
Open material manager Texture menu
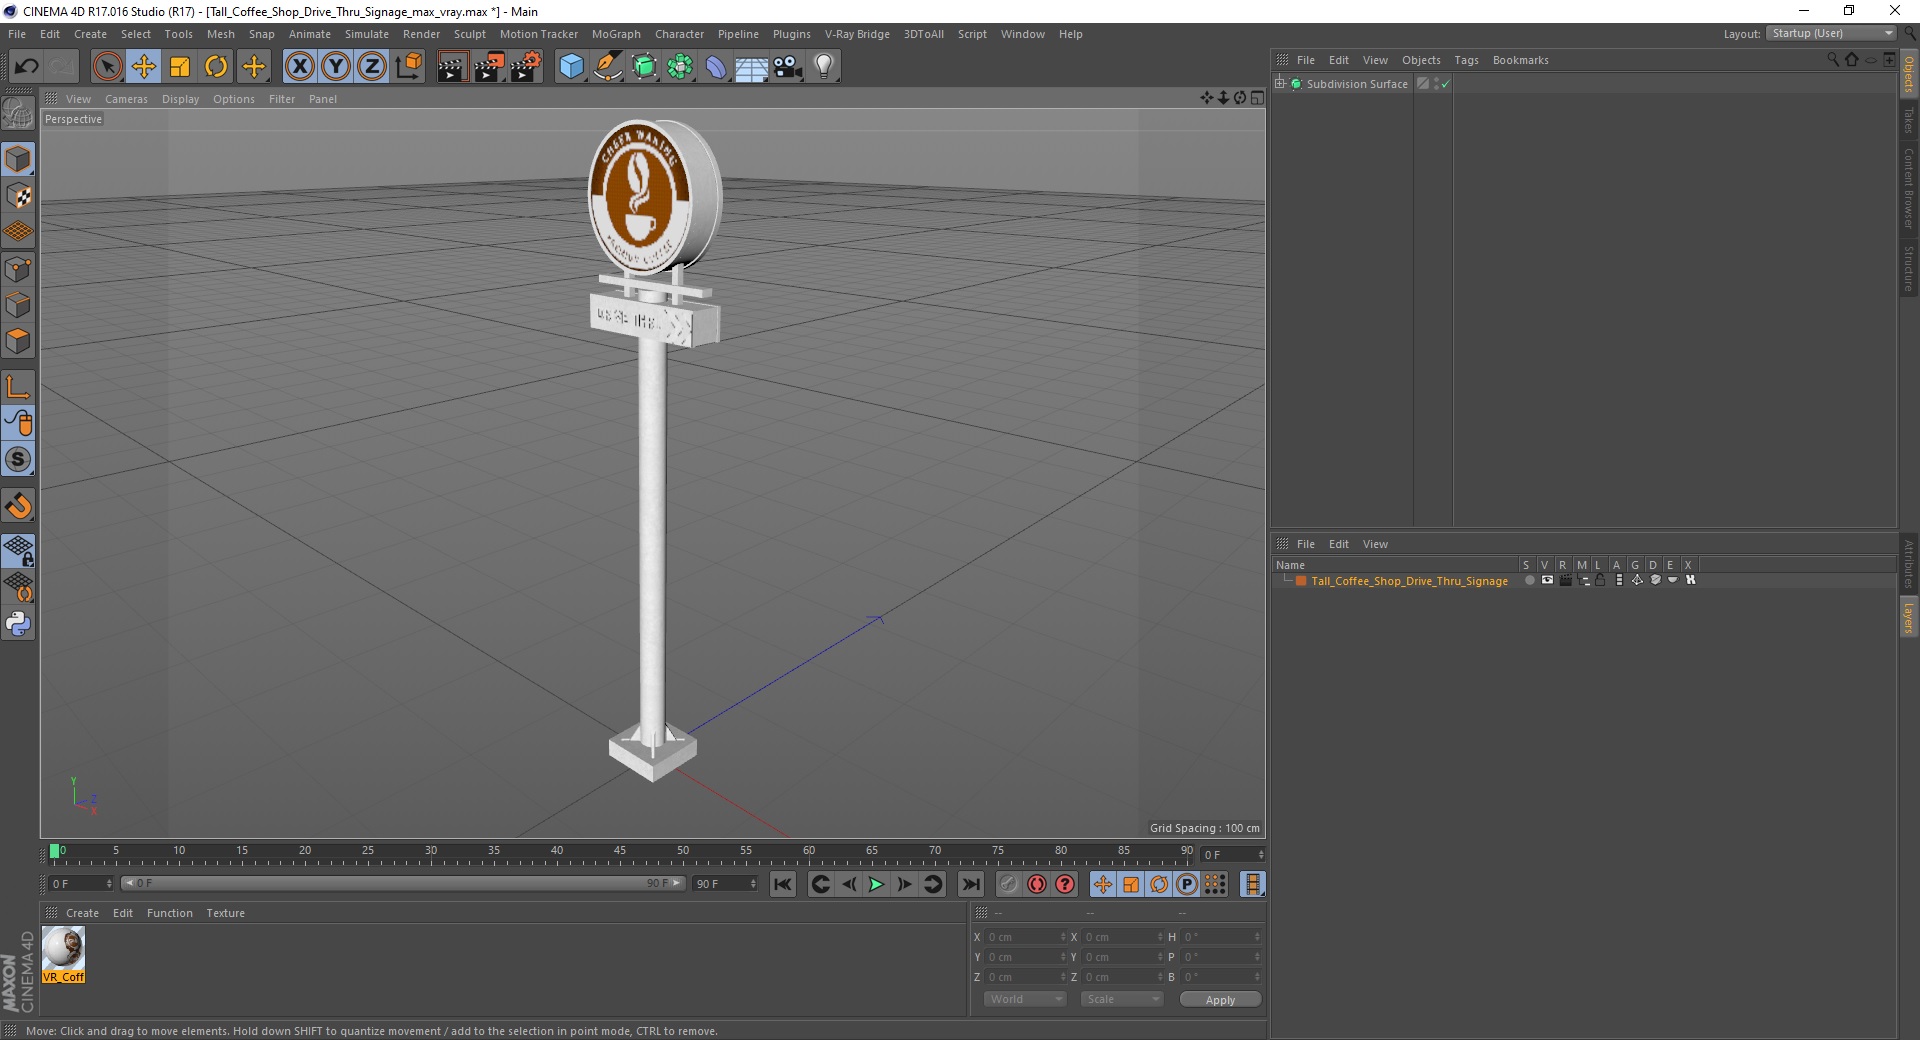click(225, 913)
